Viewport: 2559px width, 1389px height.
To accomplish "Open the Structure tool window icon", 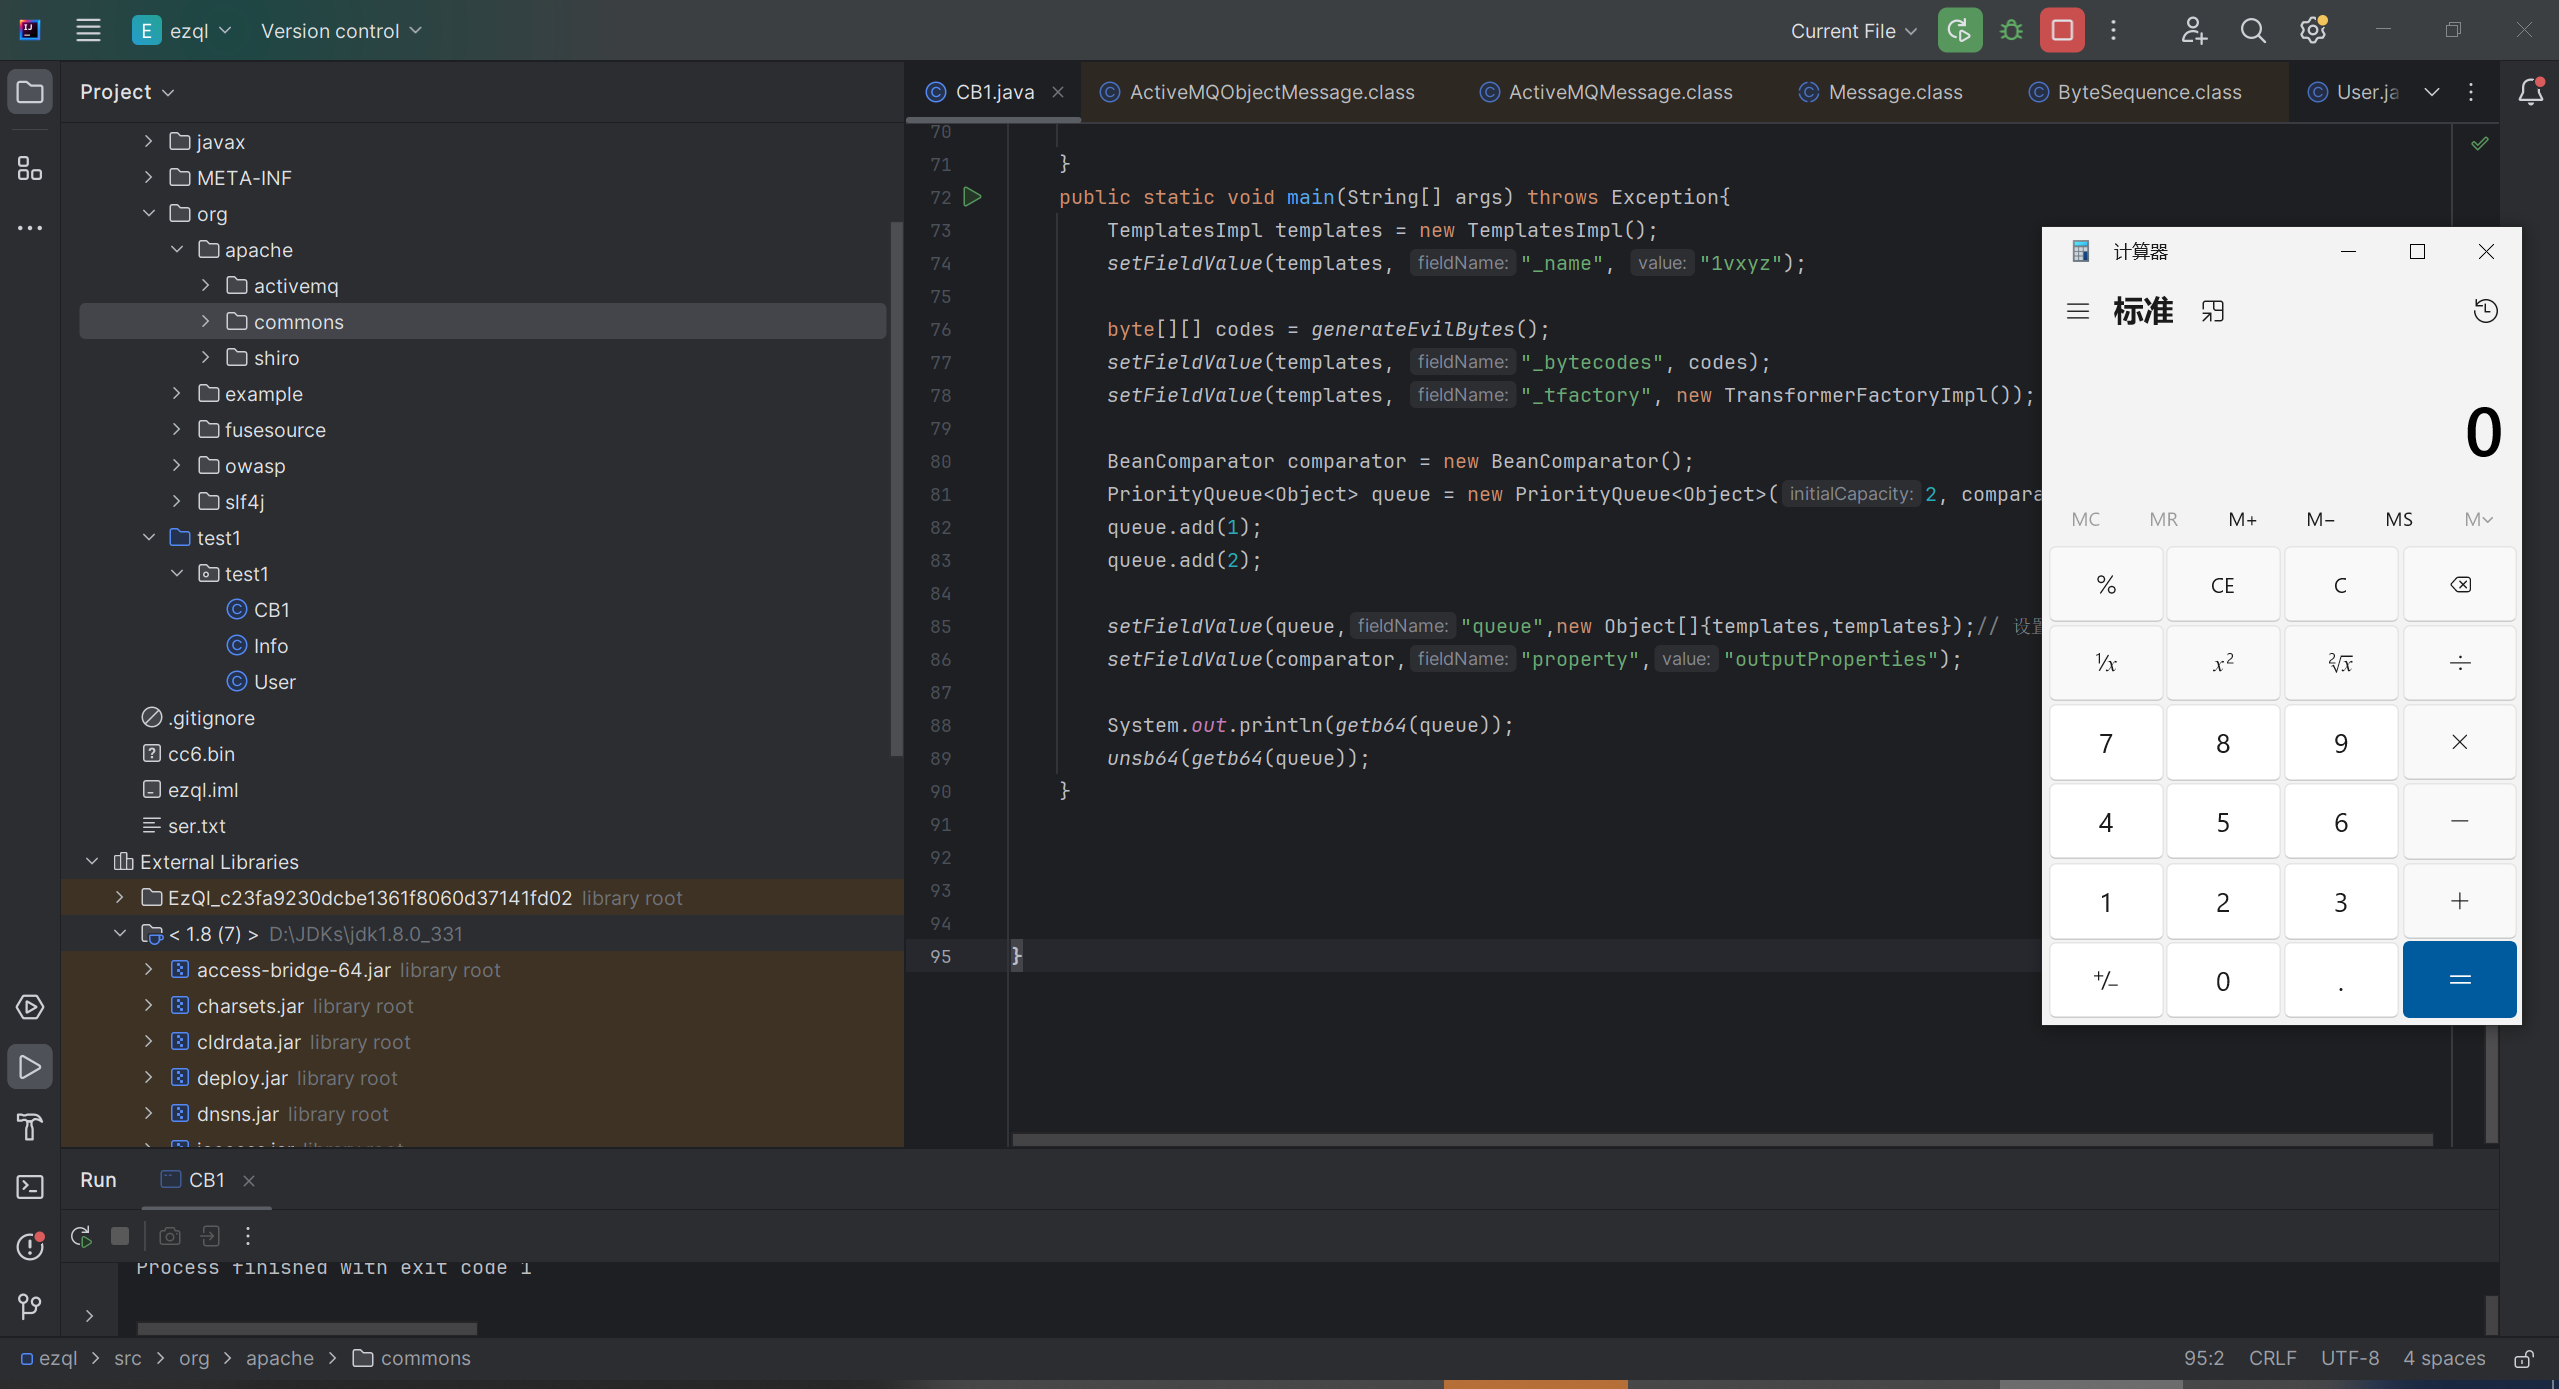I will pos(30,168).
